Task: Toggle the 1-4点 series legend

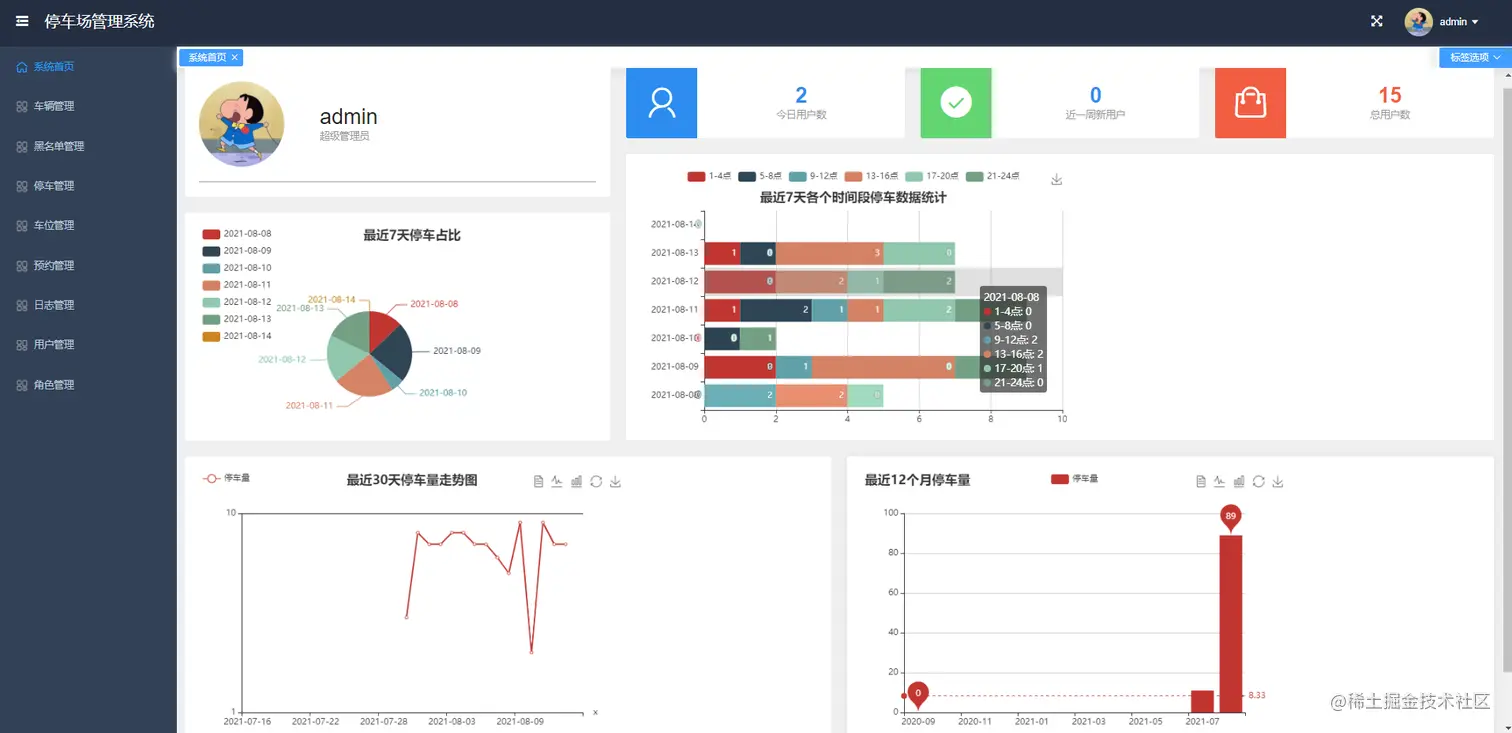Action: (709, 176)
